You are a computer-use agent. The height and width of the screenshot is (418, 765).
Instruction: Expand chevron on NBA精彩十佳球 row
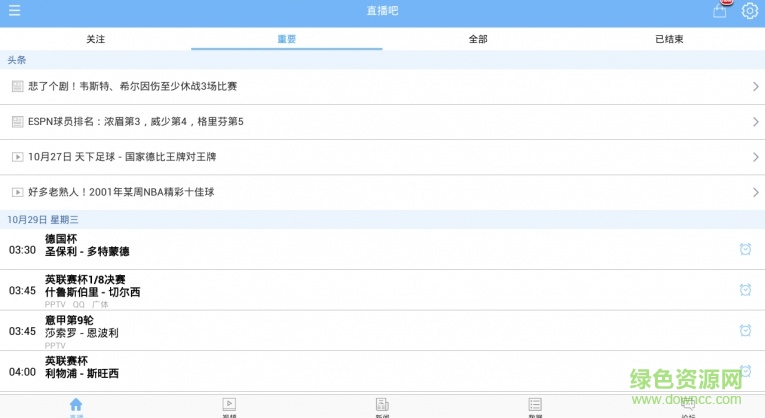click(755, 192)
